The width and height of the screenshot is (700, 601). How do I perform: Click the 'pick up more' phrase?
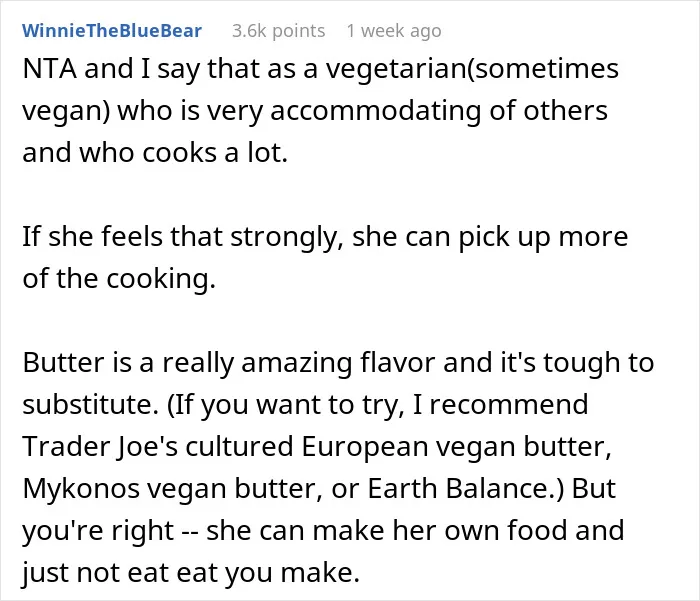pos(543,237)
